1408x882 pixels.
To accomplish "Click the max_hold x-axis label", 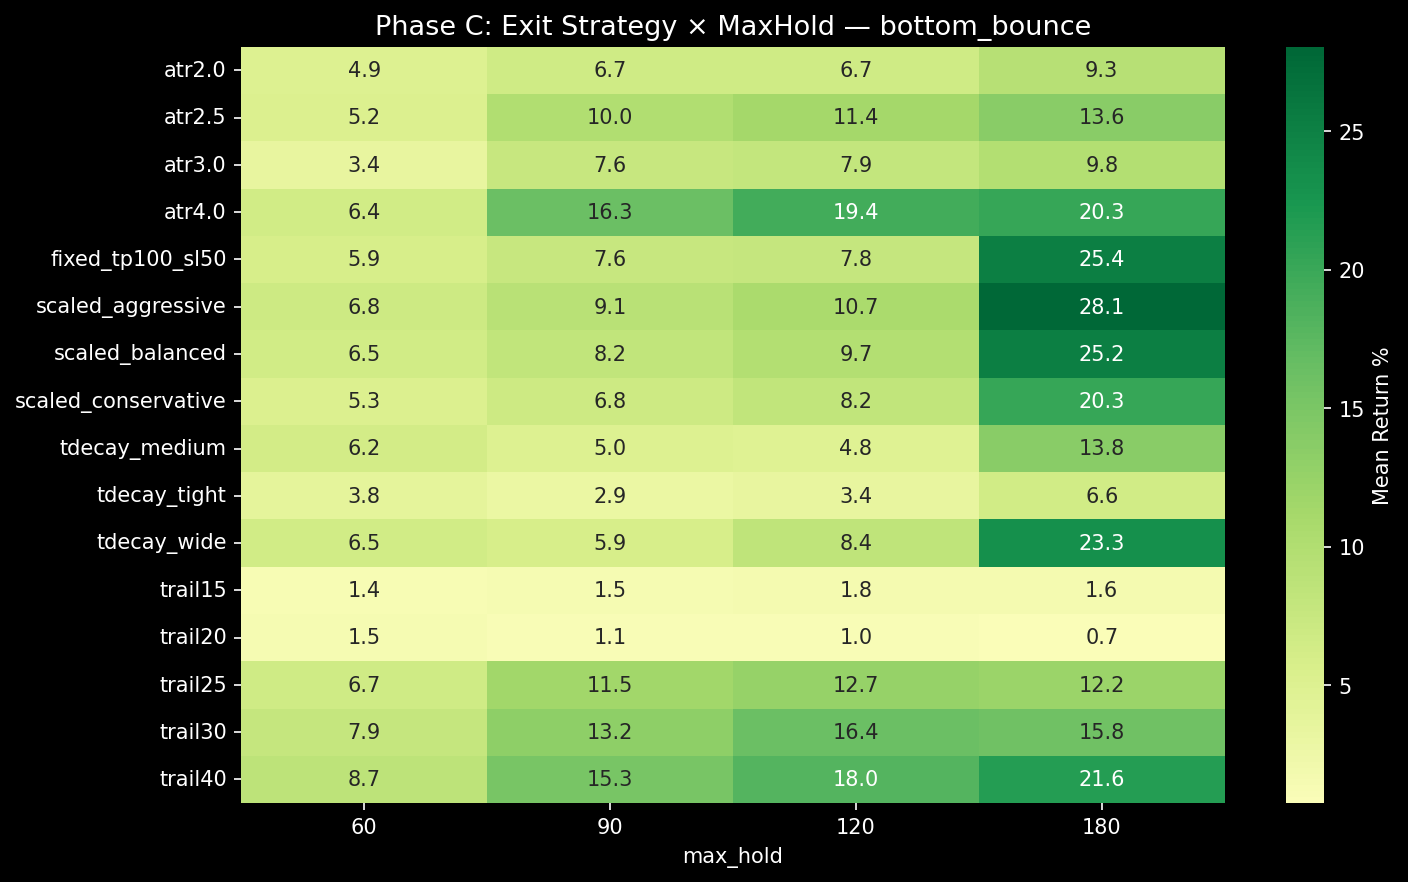I will point(732,856).
